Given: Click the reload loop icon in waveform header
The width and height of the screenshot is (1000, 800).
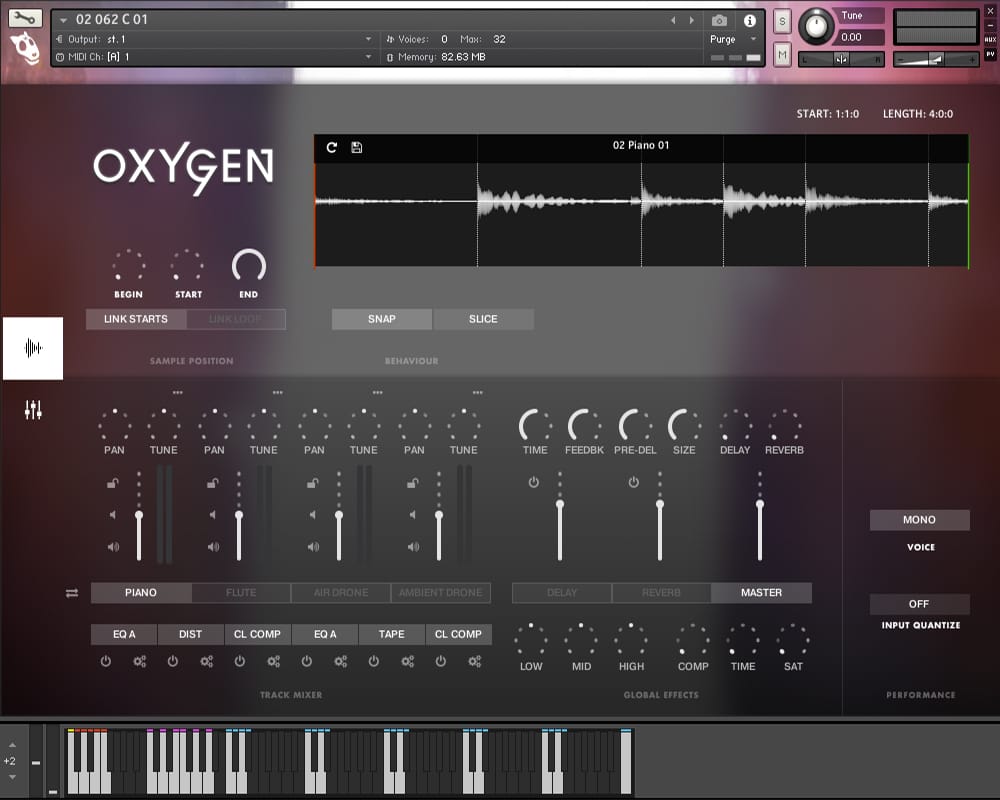Looking at the screenshot, I should [332, 148].
